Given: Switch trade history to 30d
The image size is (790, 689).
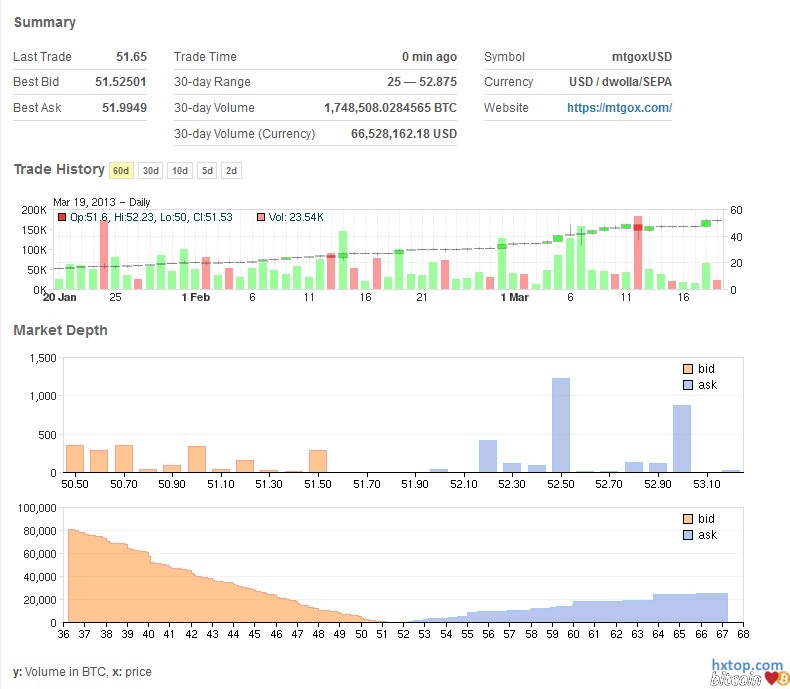Looking at the screenshot, I should (x=150, y=170).
